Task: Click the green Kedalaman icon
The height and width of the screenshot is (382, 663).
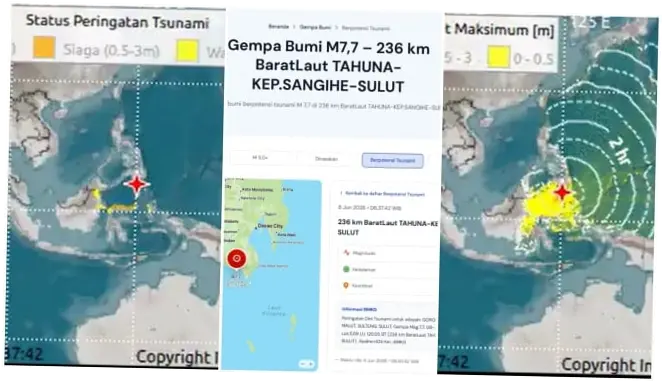Action: [x=346, y=269]
